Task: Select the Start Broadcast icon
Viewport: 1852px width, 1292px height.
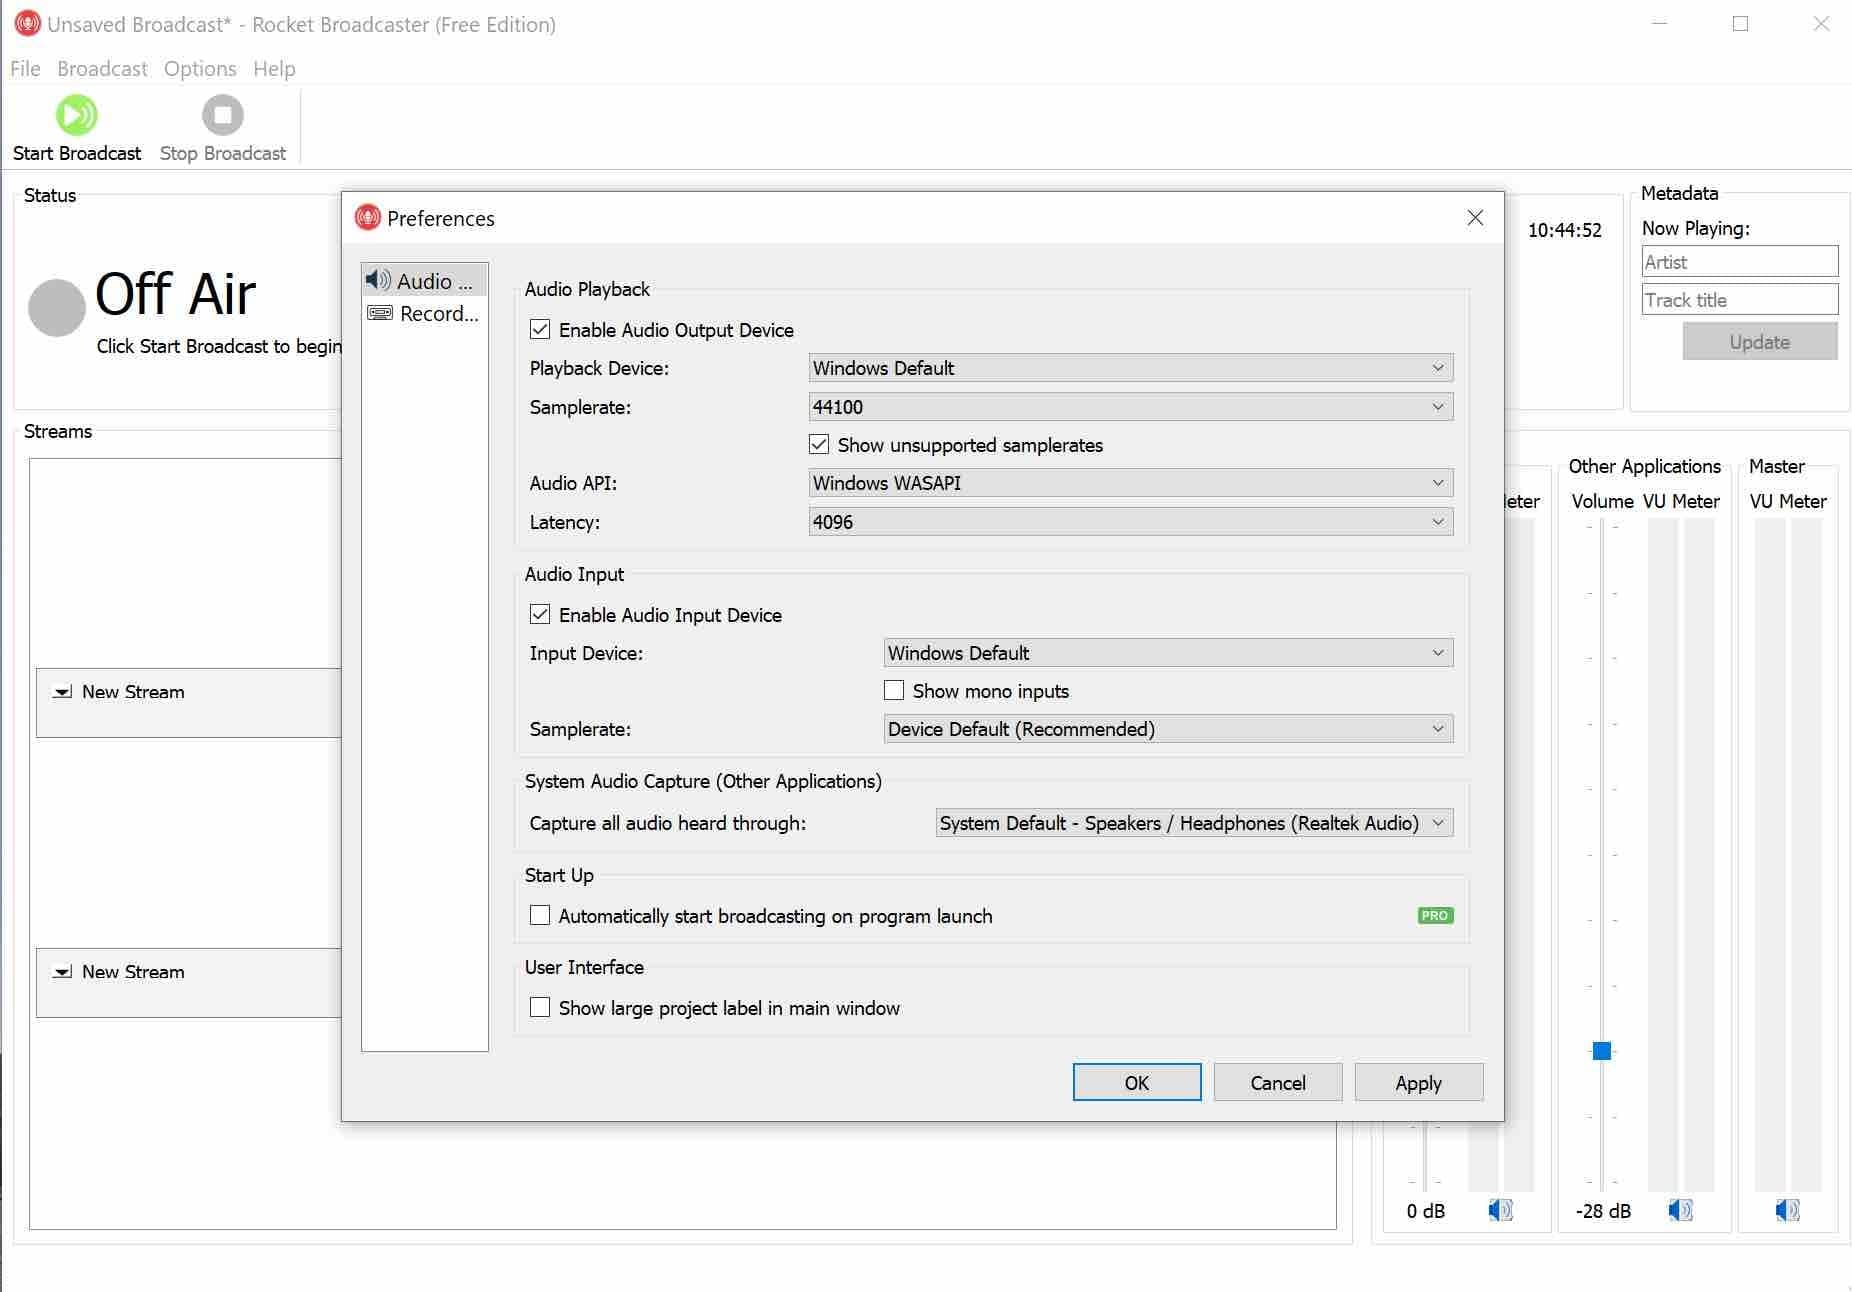Action: click(x=77, y=114)
